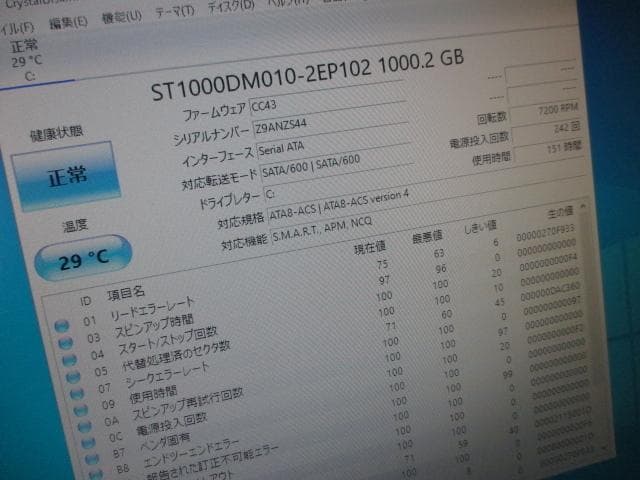Select the ベンダ固有 row name

(x=165, y=442)
